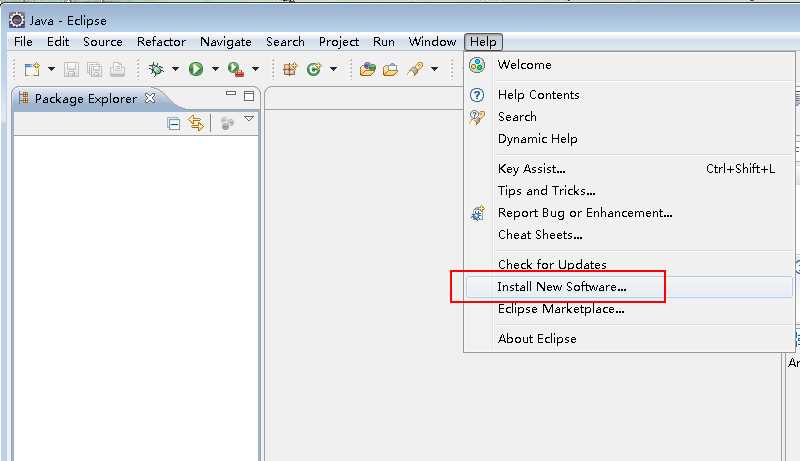The image size is (800, 461).
Task: Click the greyed-out Package Explorer toolbar icon
Action: (227, 123)
